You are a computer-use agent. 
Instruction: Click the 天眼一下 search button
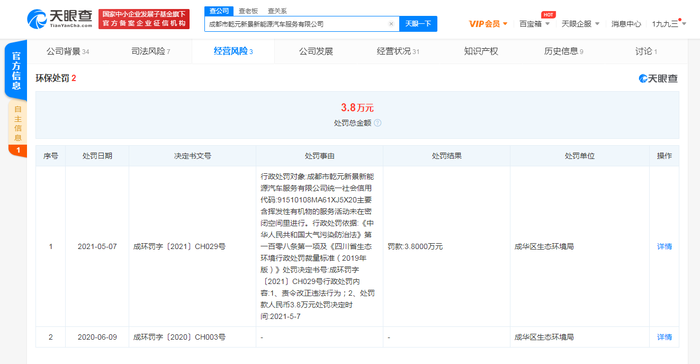tap(418, 24)
